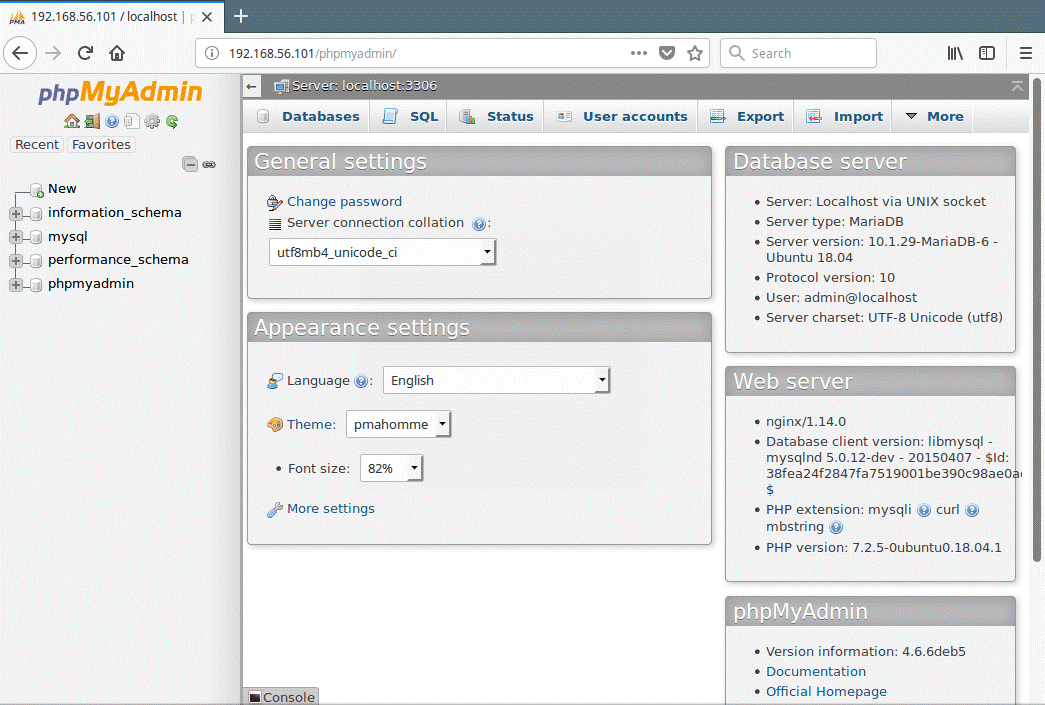
Task: Click the Change password link
Action: 345,202
